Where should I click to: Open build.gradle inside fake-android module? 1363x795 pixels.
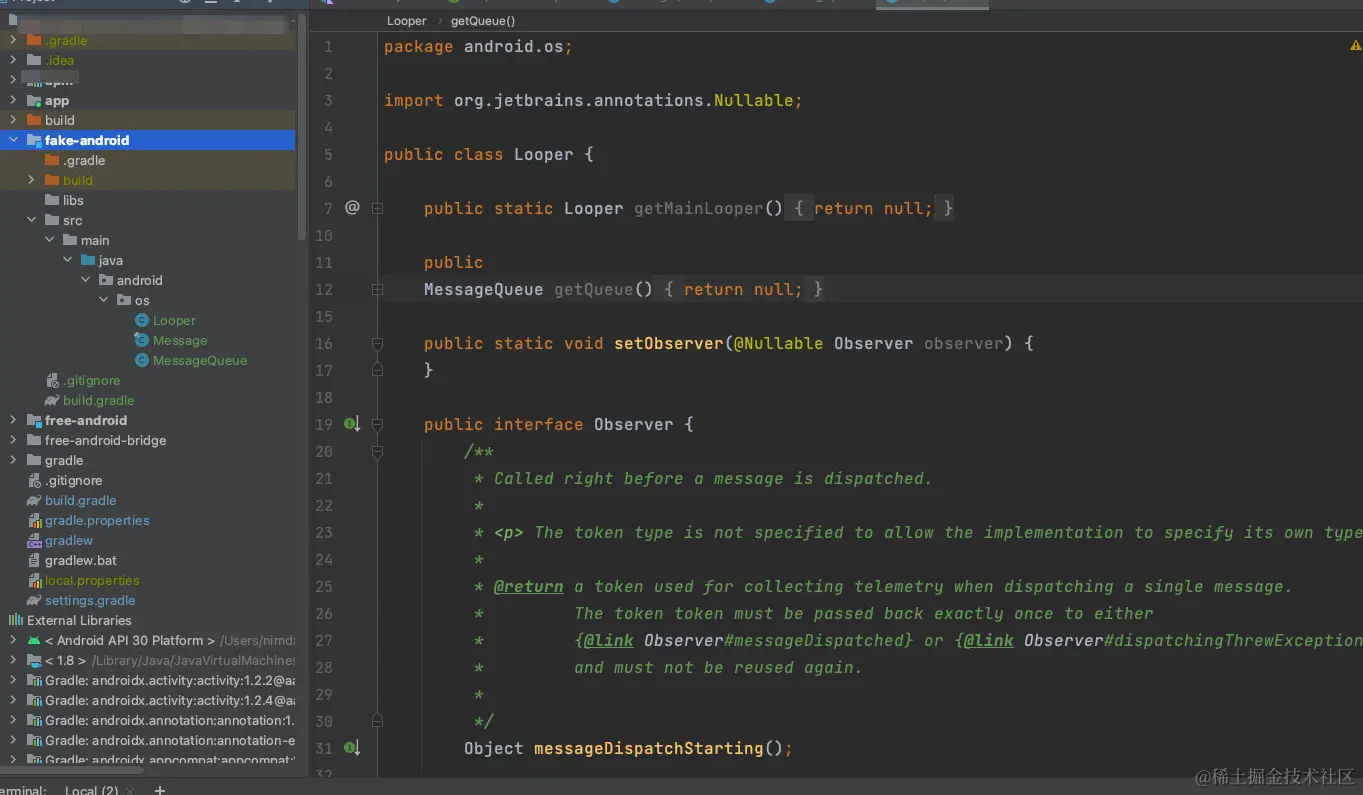tap(98, 400)
